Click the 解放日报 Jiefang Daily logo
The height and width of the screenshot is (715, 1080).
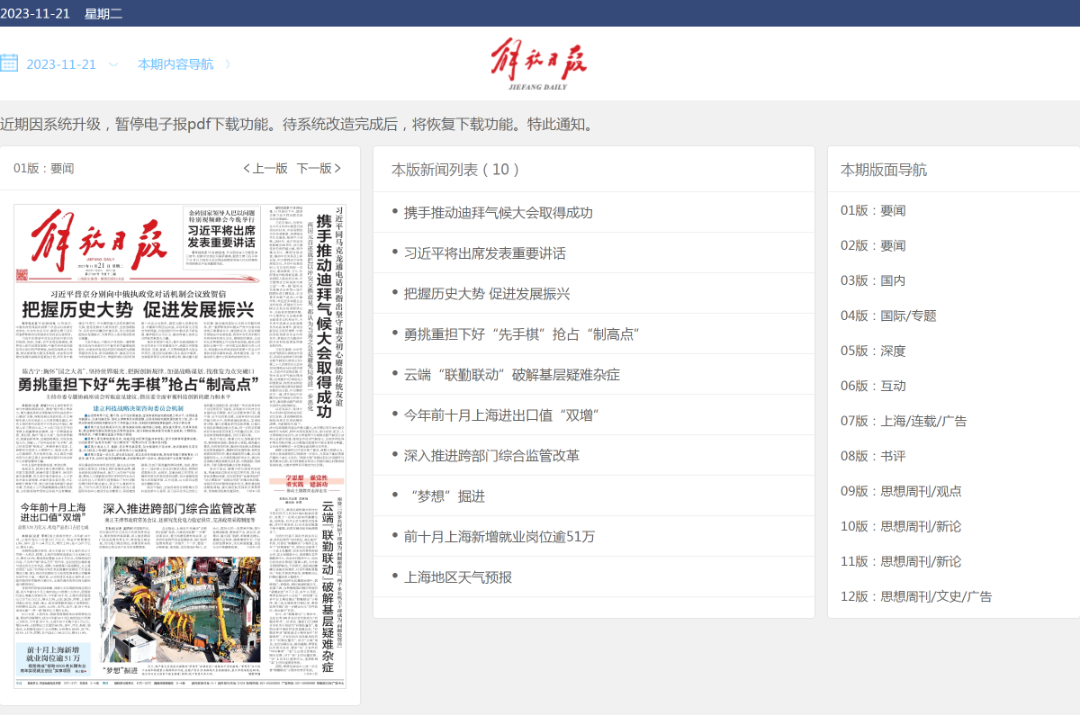pos(538,64)
